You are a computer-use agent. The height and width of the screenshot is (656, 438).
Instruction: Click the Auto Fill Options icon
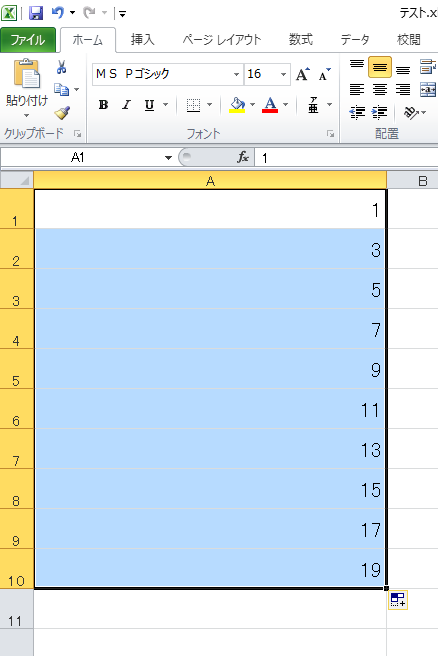397,600
